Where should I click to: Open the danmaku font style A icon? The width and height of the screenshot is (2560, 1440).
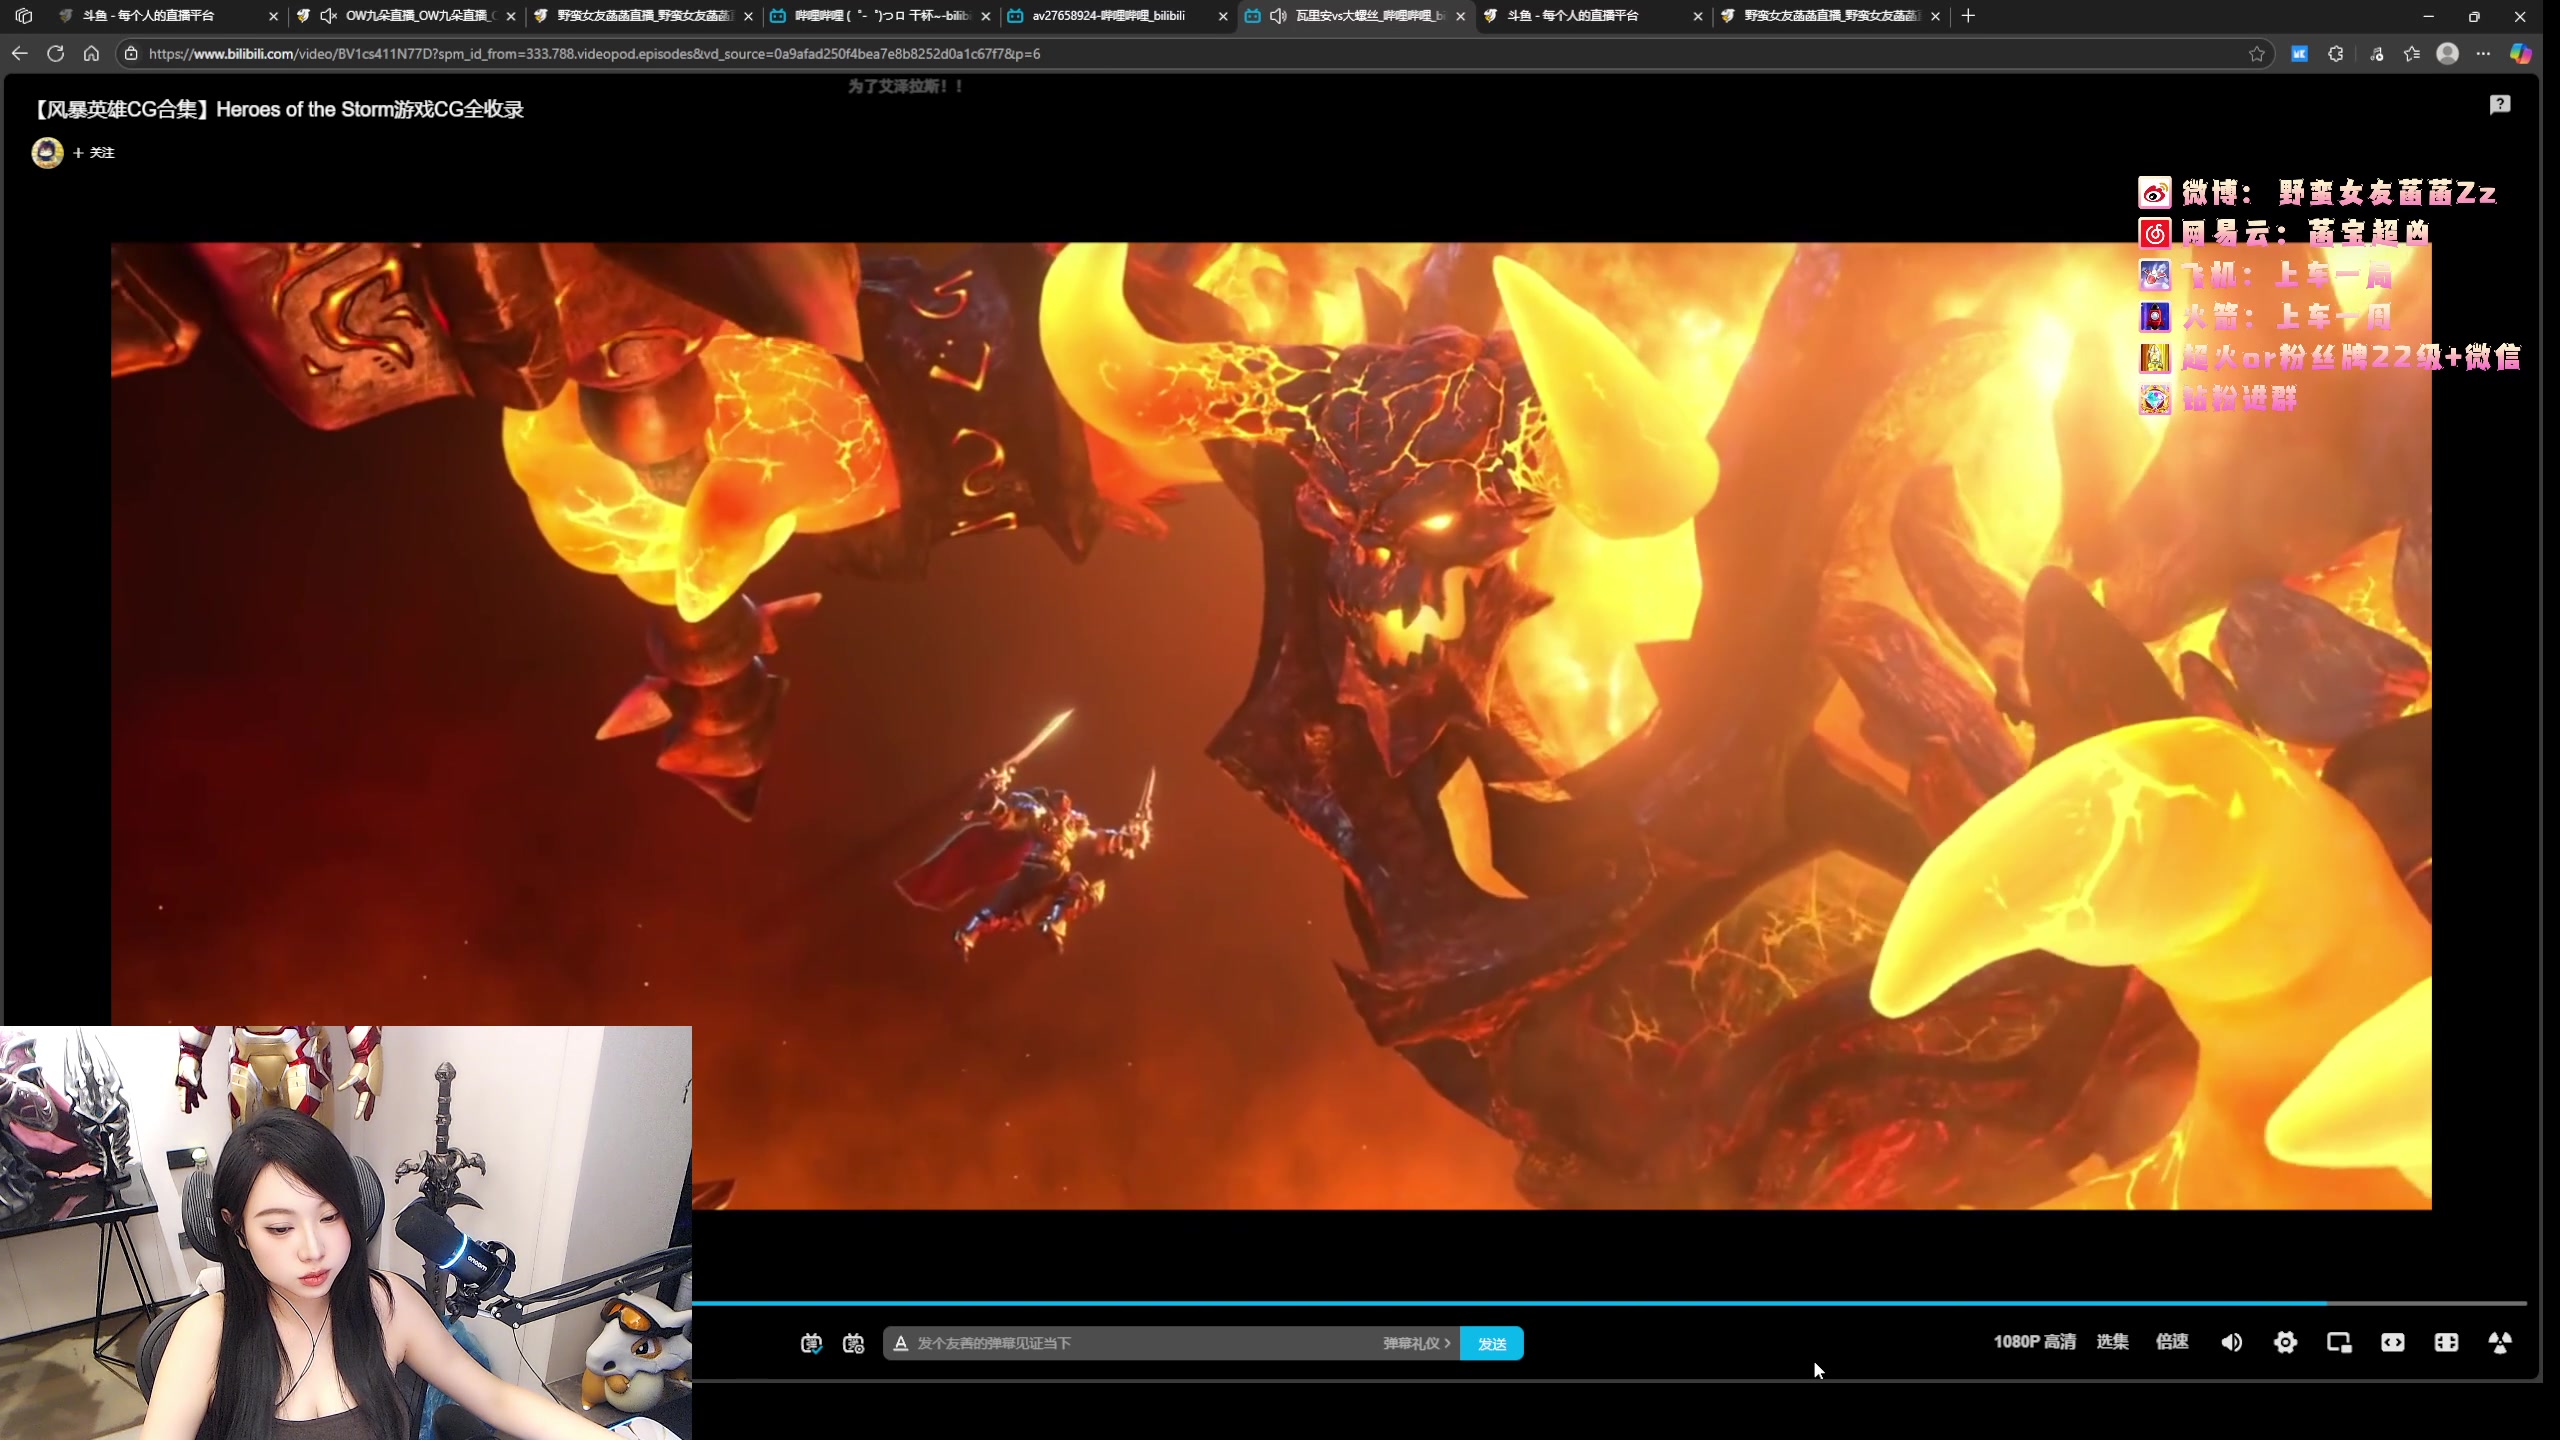pyautogui.click(x=900, y=1344)
